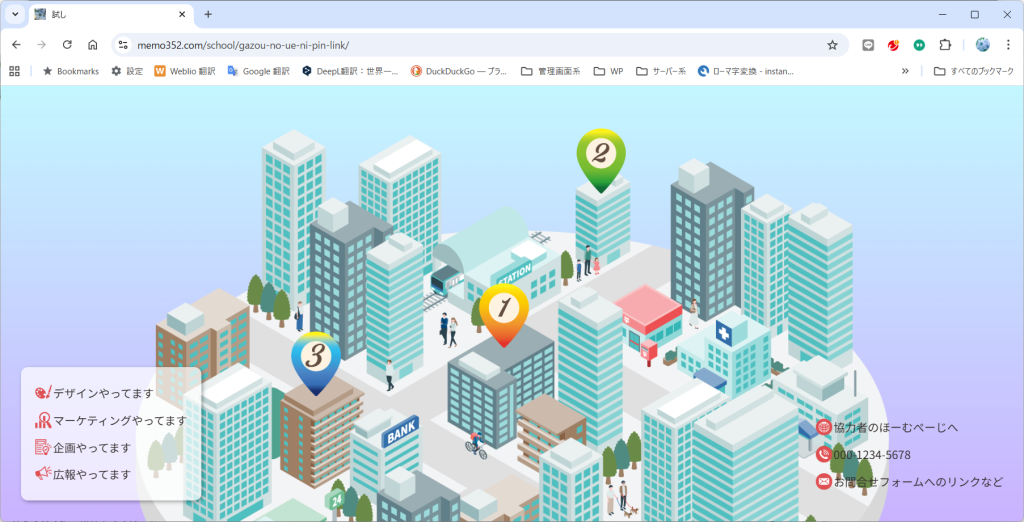
Task: Open the browser extensions puzzle icon
Action: point(945,45)
